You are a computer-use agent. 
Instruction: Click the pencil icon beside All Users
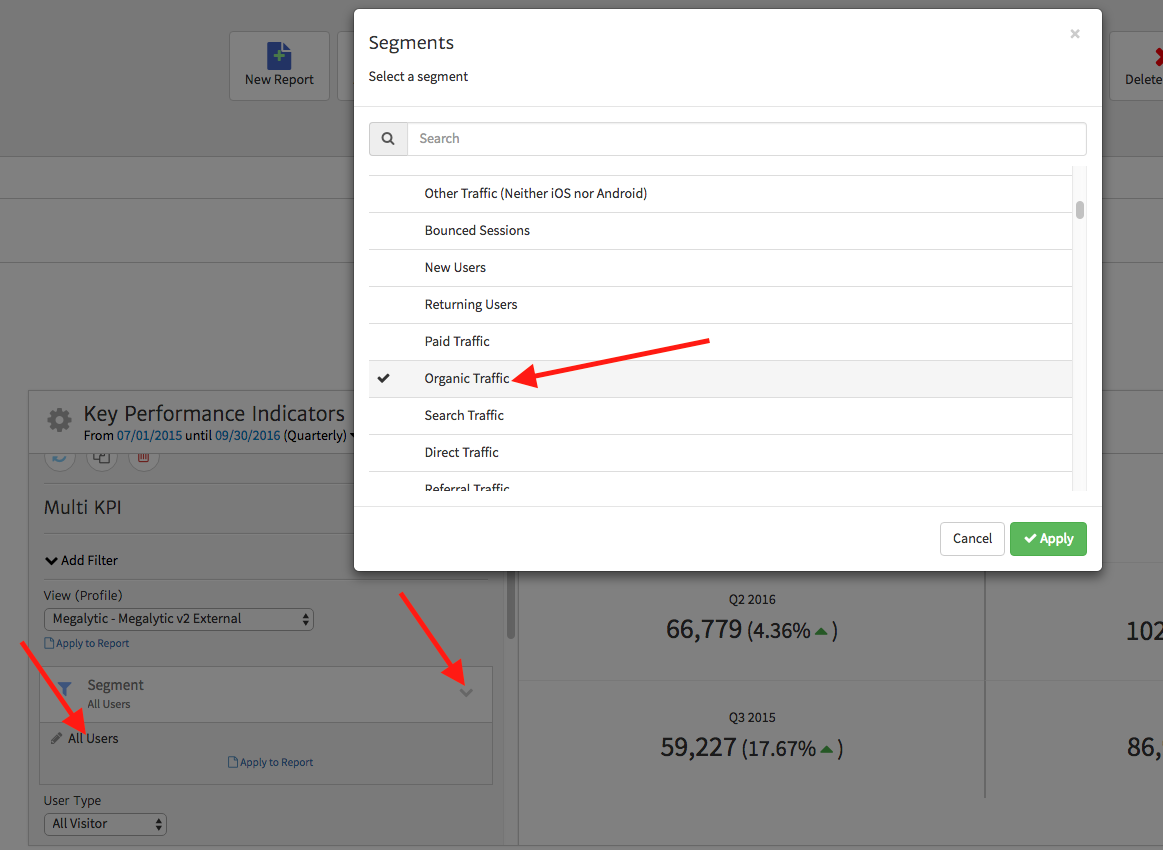point(56,739)
